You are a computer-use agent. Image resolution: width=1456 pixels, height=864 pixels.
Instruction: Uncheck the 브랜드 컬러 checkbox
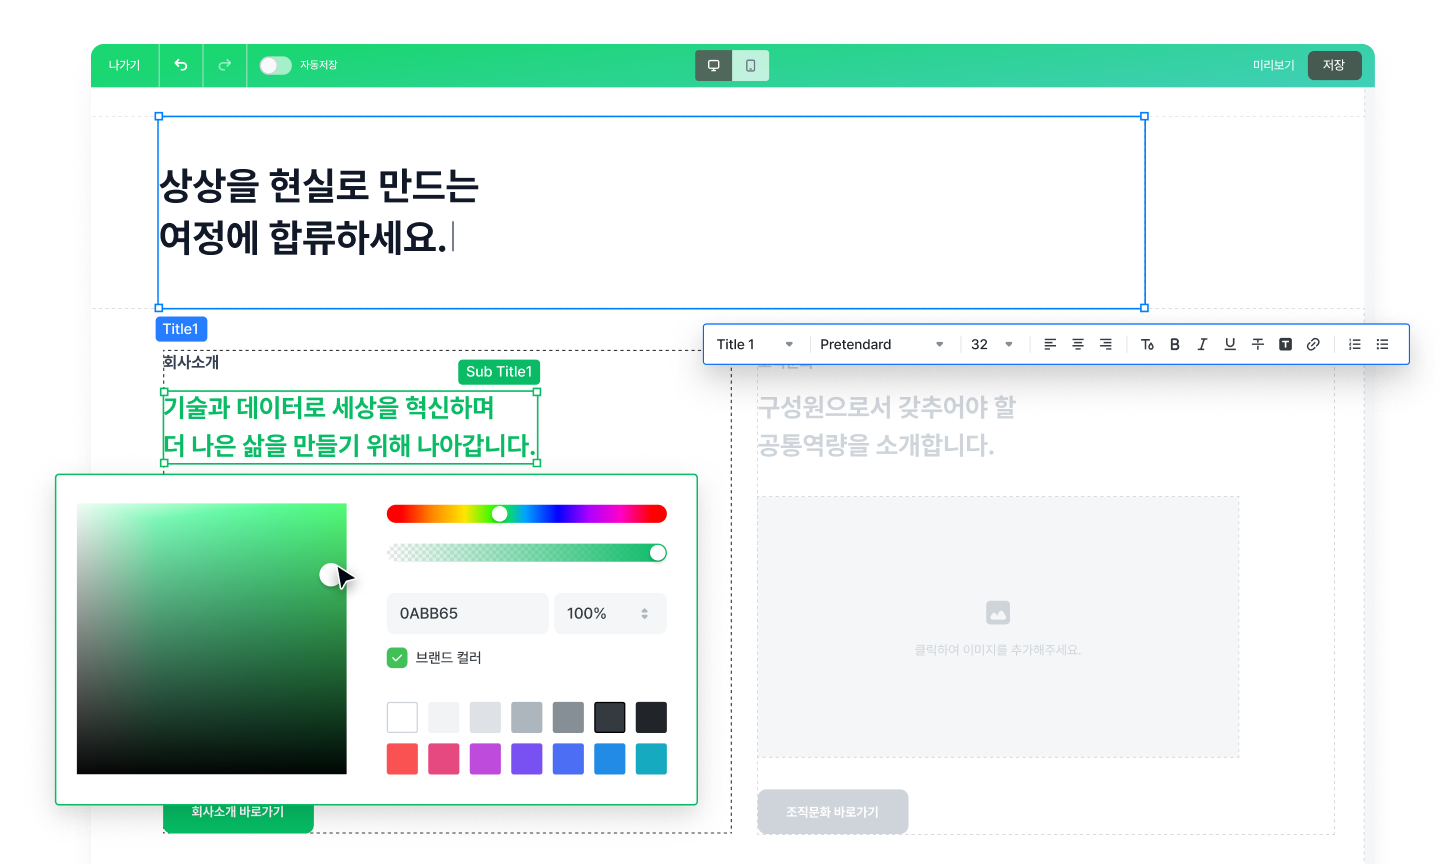click(397, 657)
